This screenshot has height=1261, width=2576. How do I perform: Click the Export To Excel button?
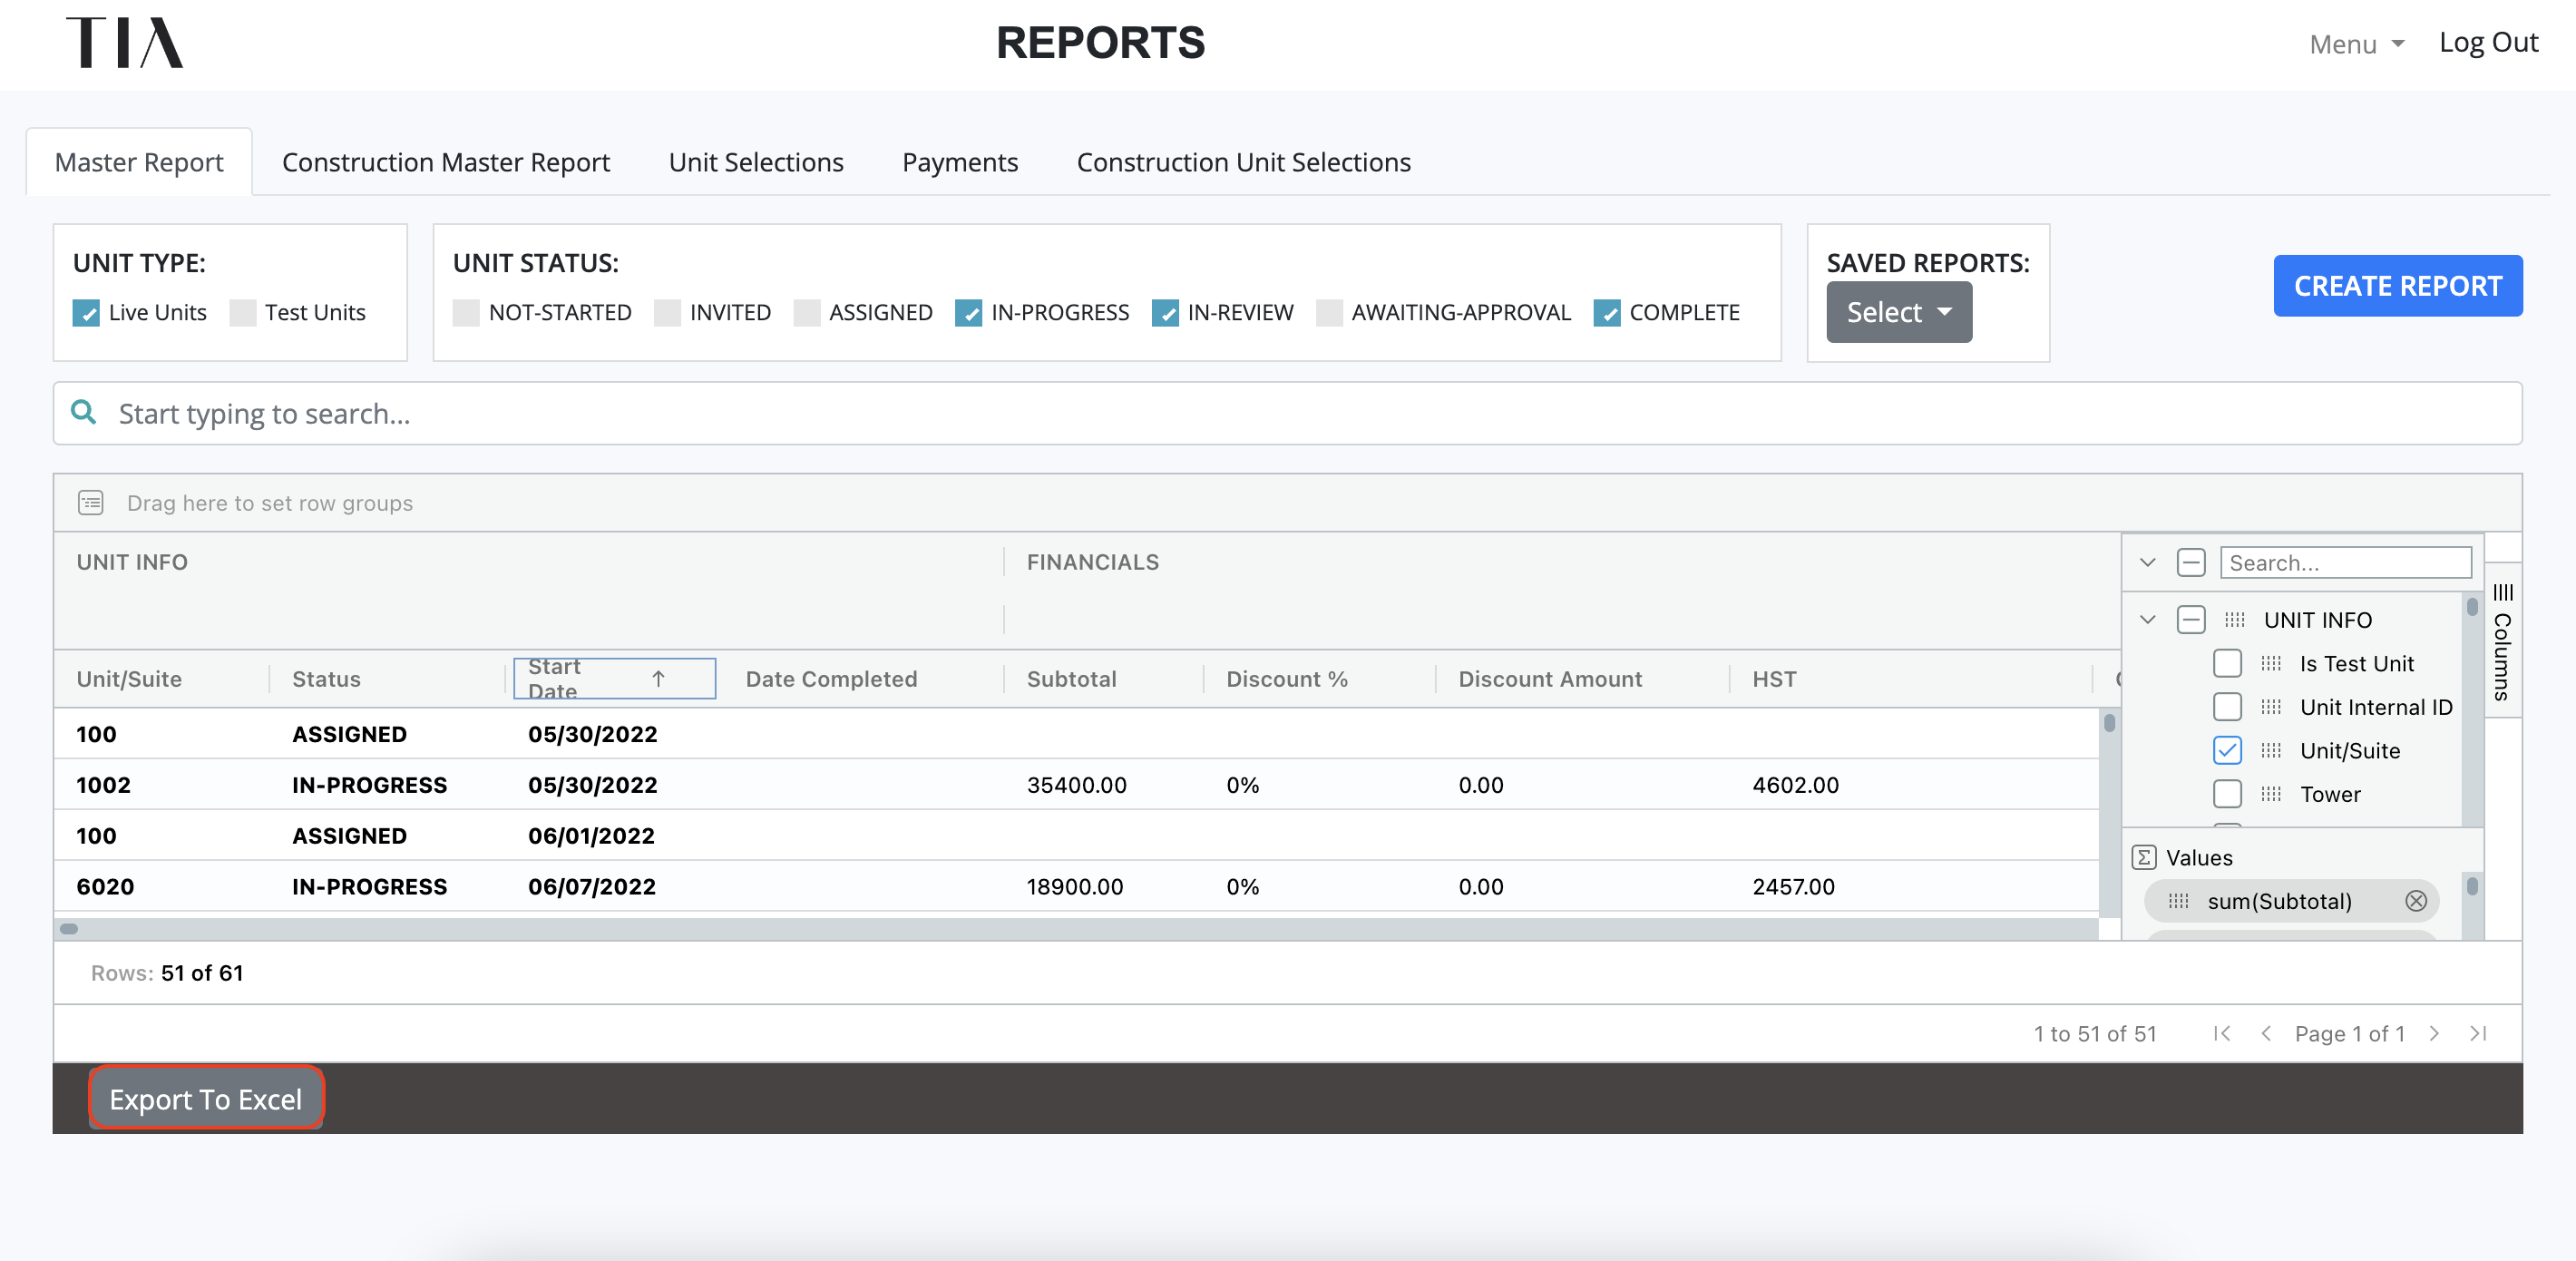pos(205,1099)
